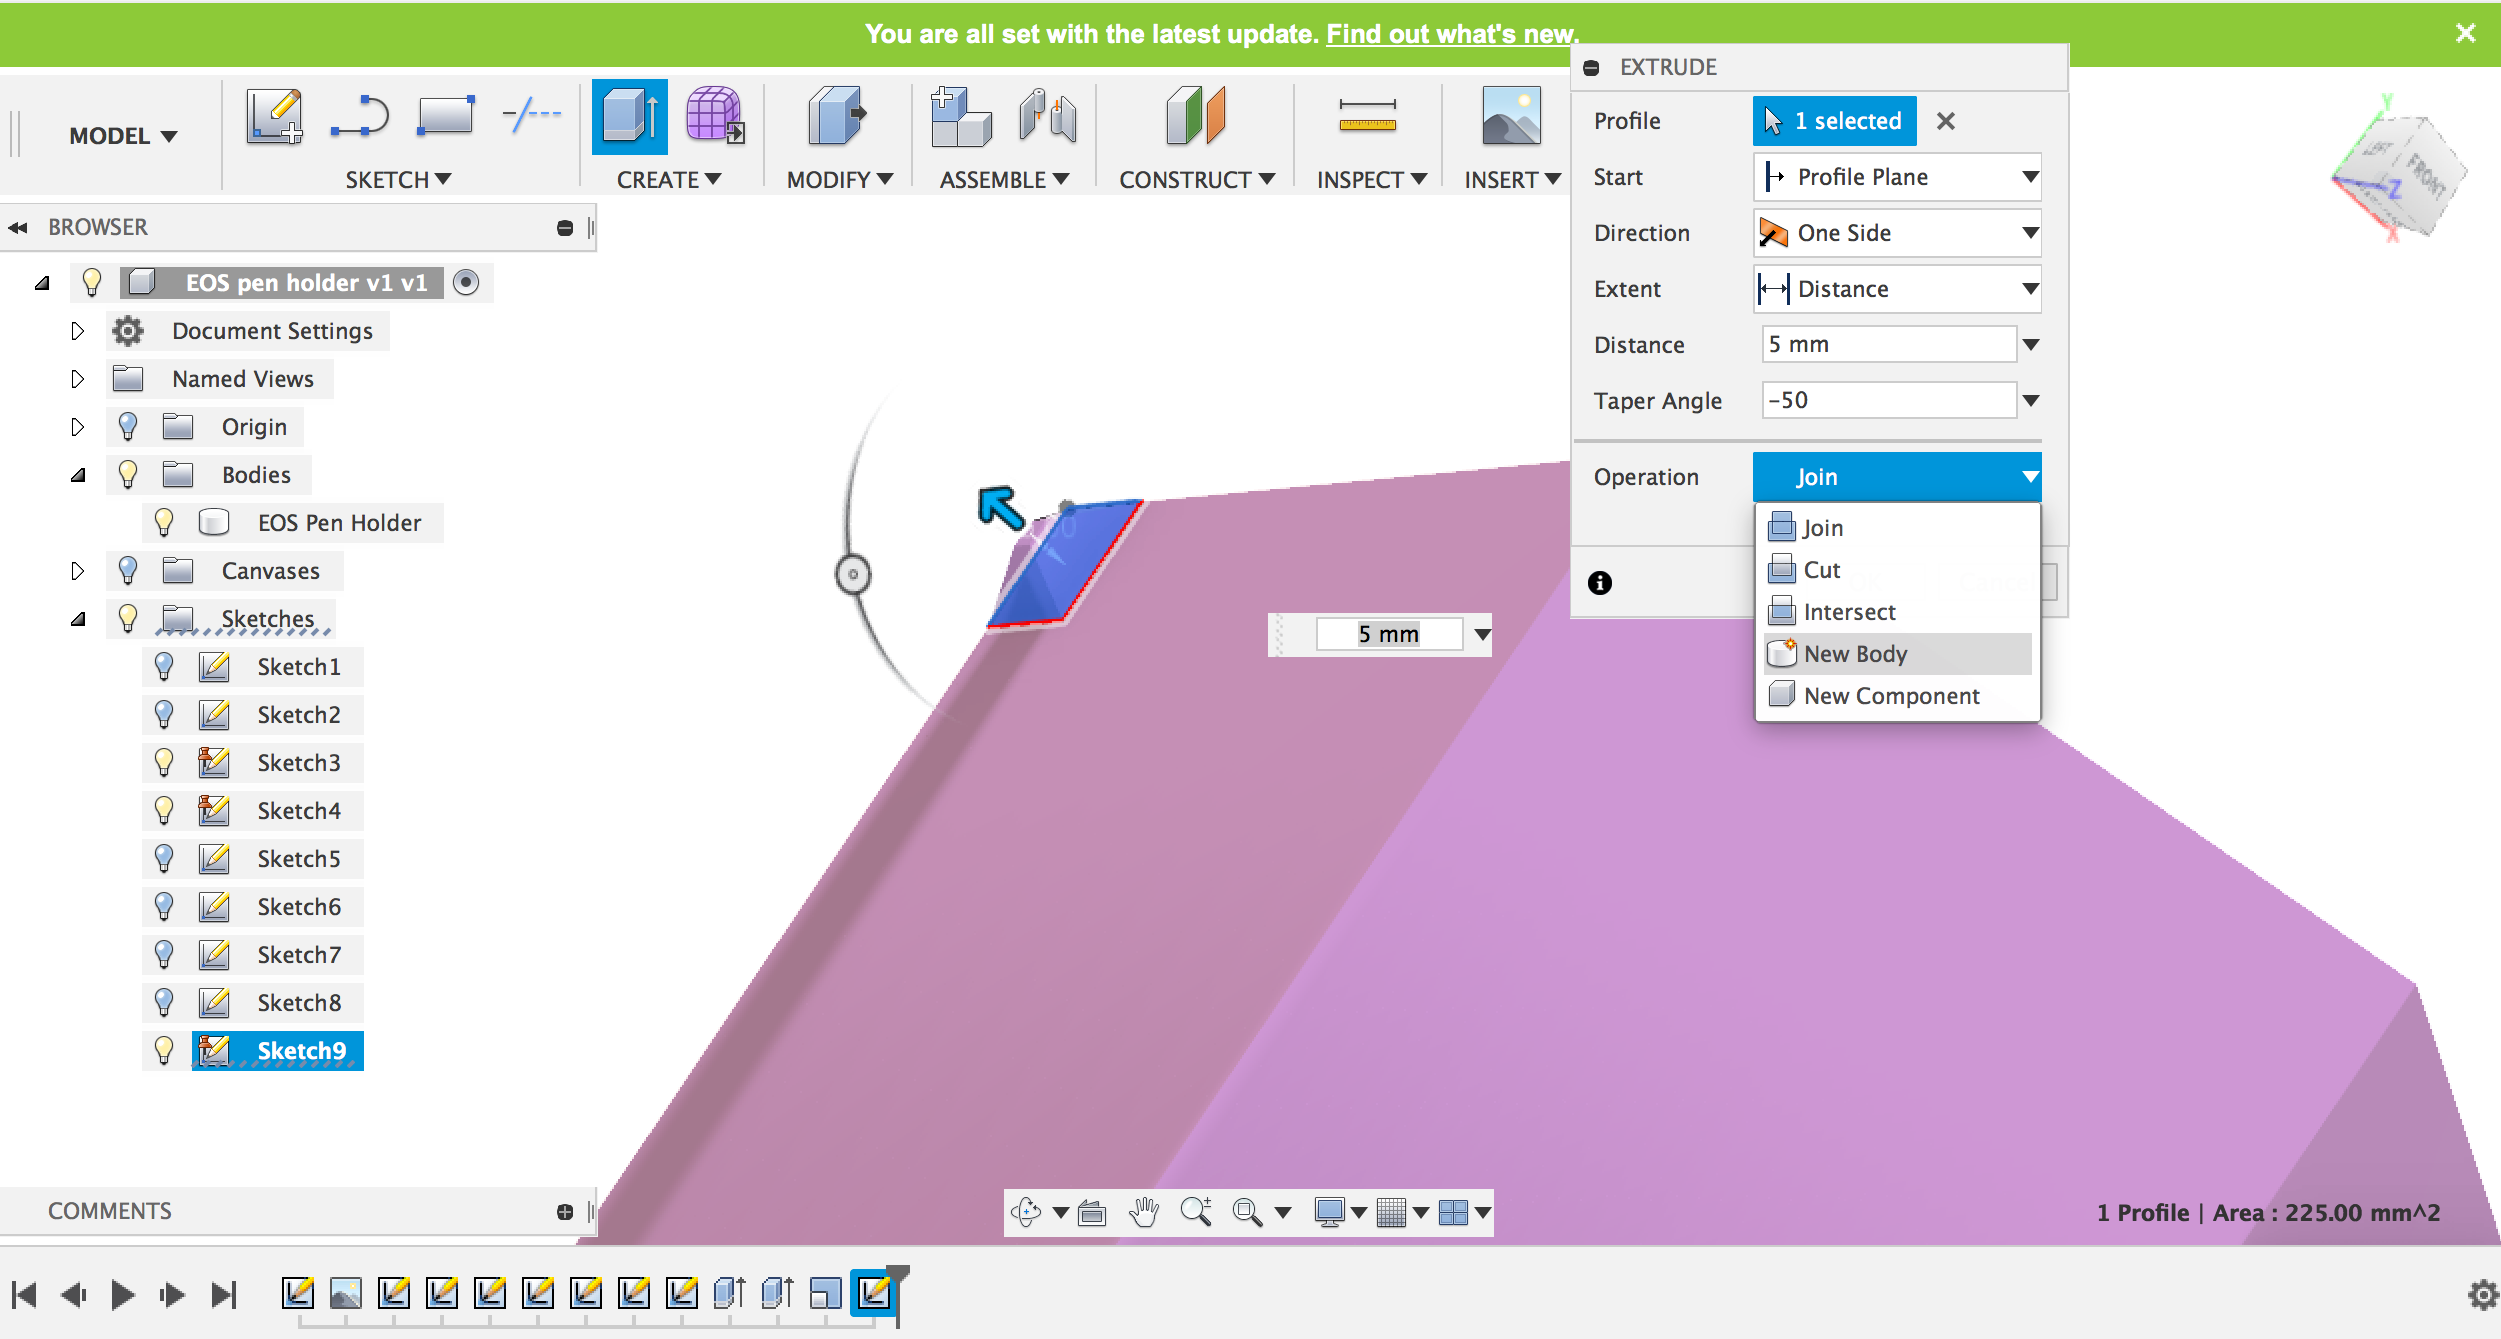Open the Direction One Side dropdown

tap(1897, 233)
